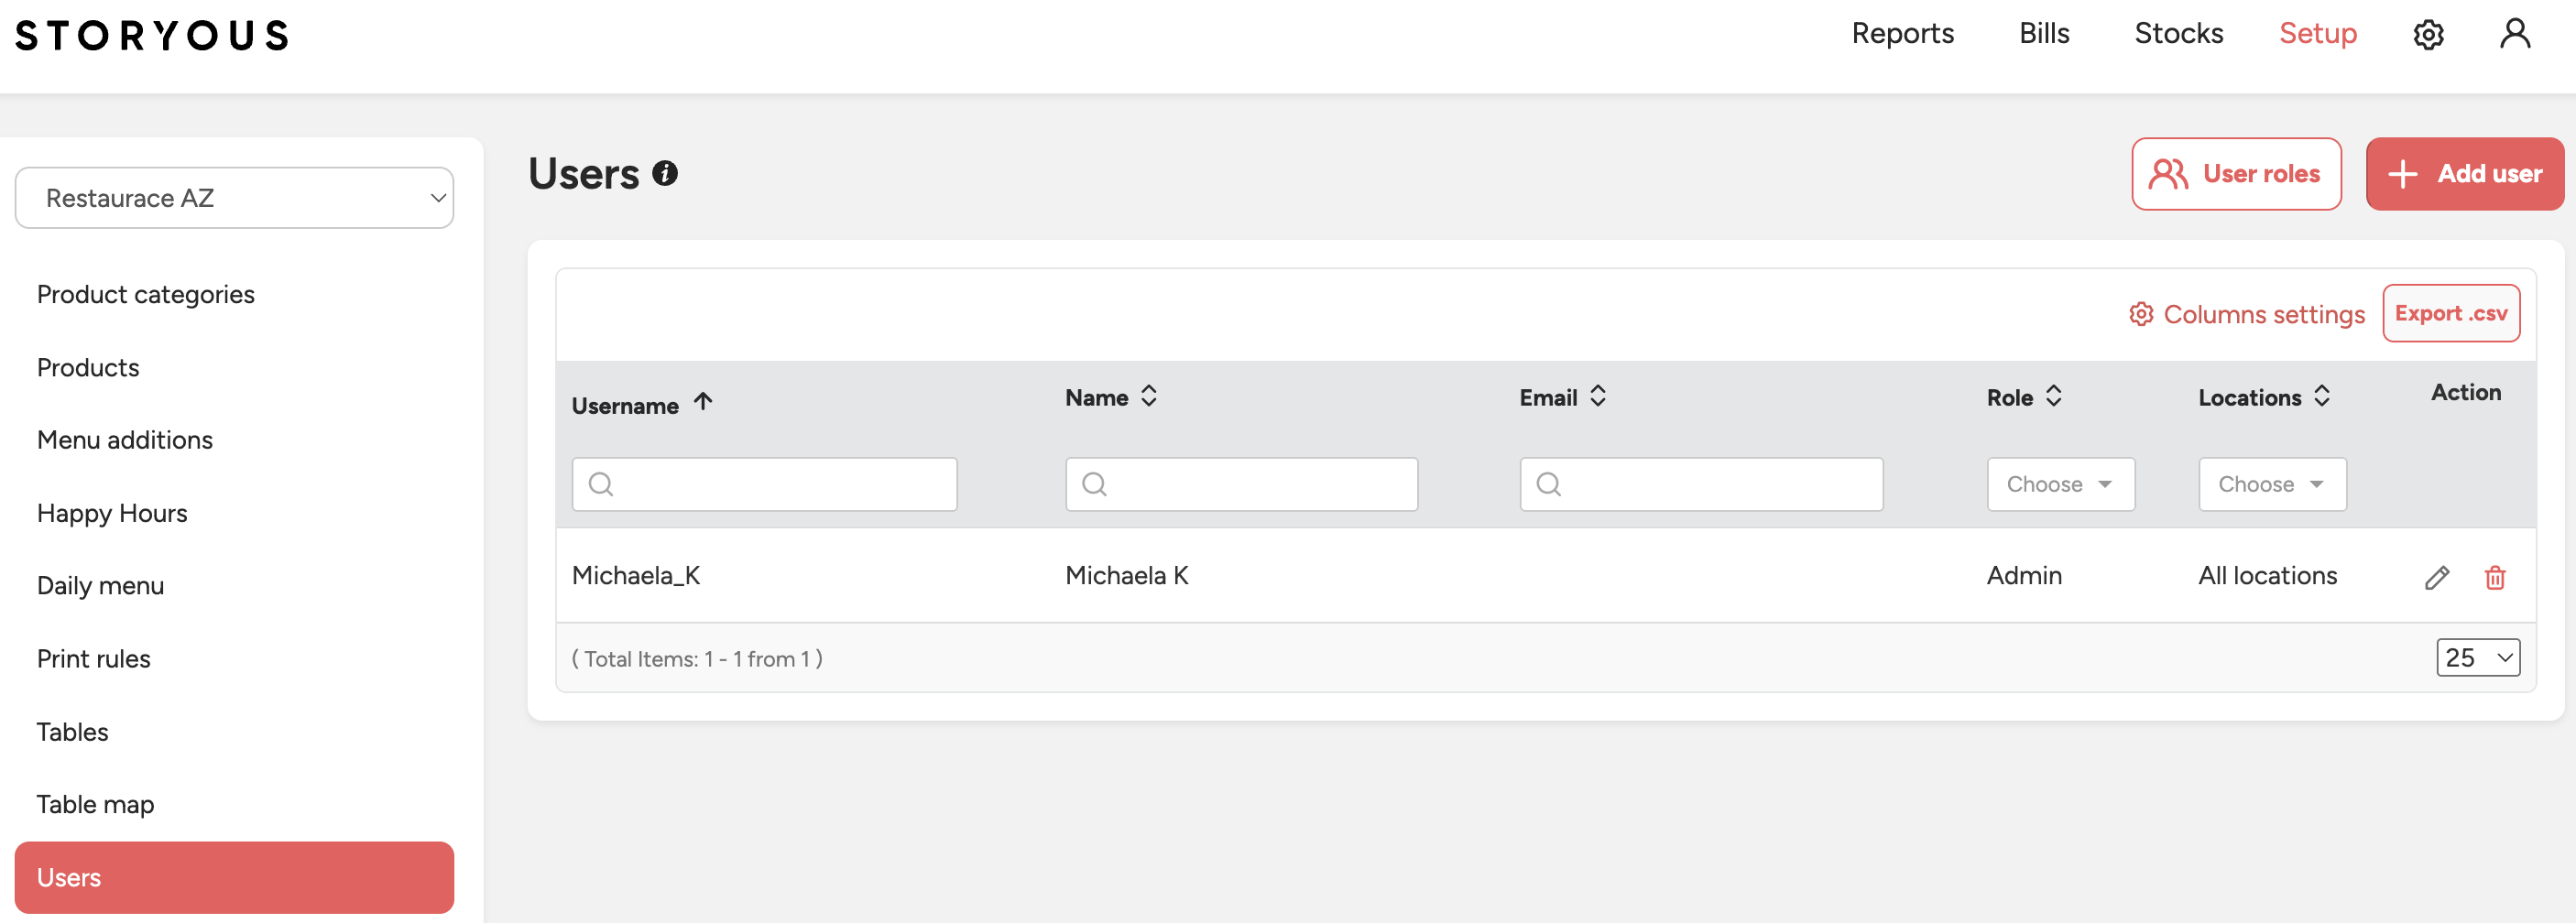This screenshot has width=2576, height=923.
Task: Sort the Name column with sort arrows
Action: point(1149,397)
